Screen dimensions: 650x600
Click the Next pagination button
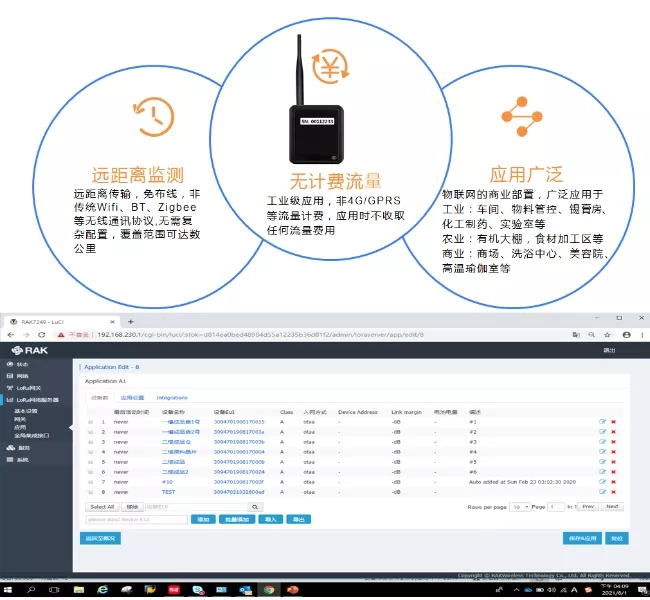[x=612, y=507]
